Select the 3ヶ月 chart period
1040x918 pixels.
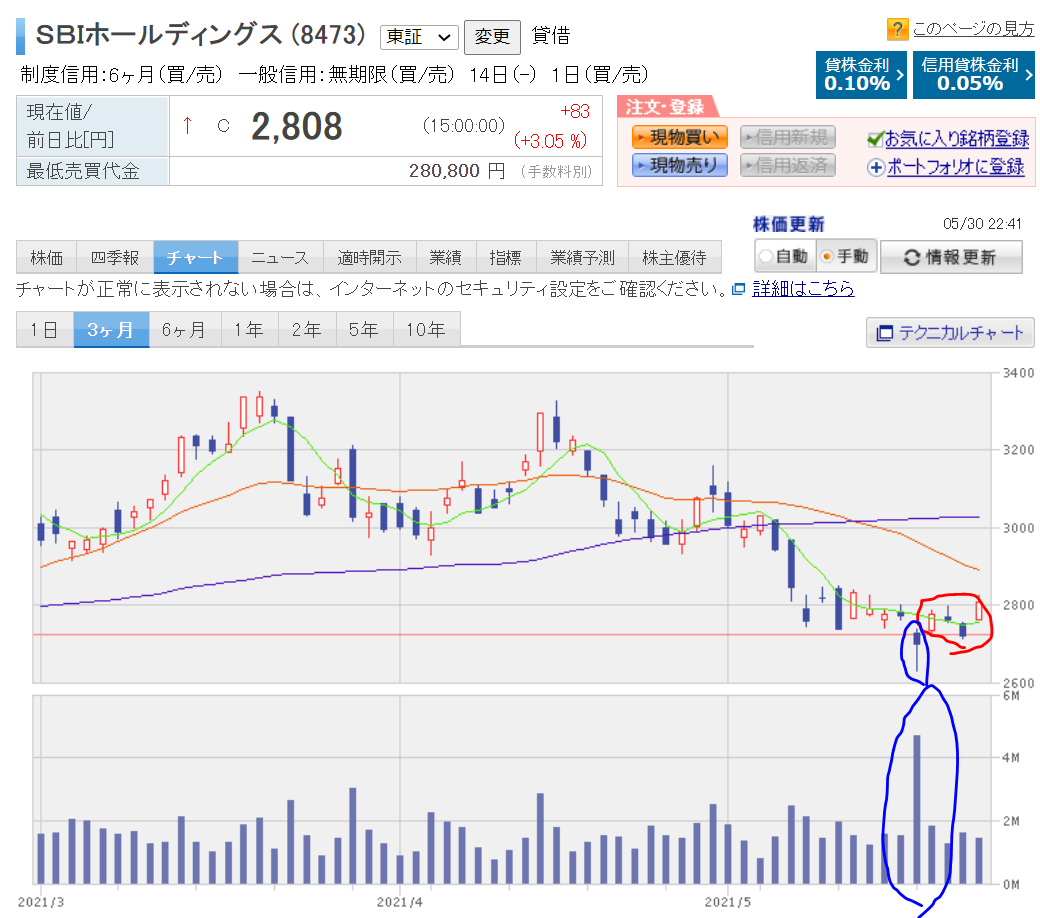pos(110,330)
